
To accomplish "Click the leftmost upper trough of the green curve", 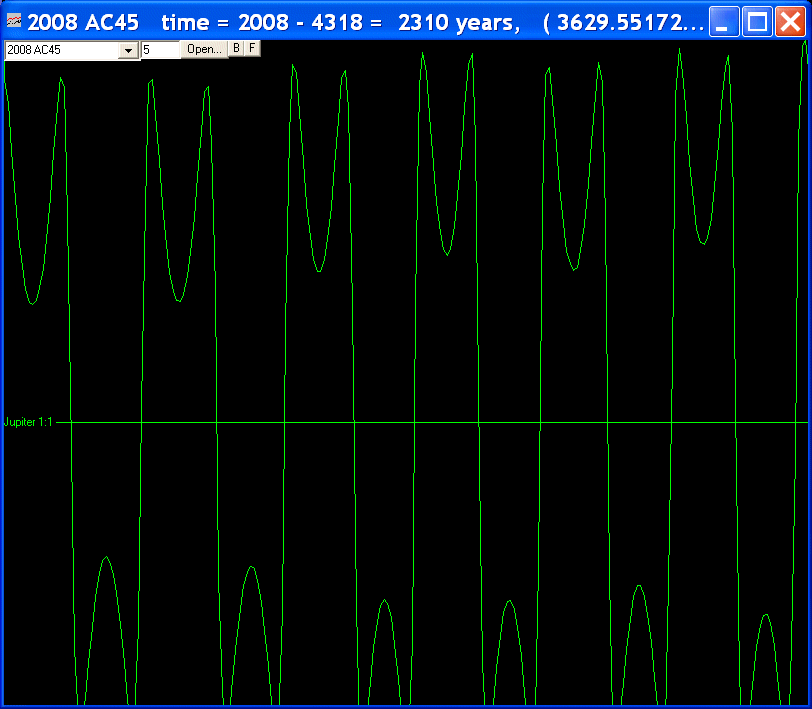I will (33, 303).
